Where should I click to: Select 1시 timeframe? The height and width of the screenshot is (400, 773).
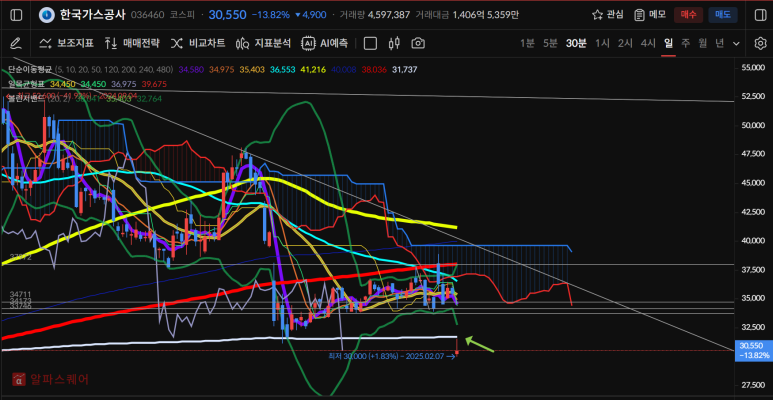coord(602,43)
